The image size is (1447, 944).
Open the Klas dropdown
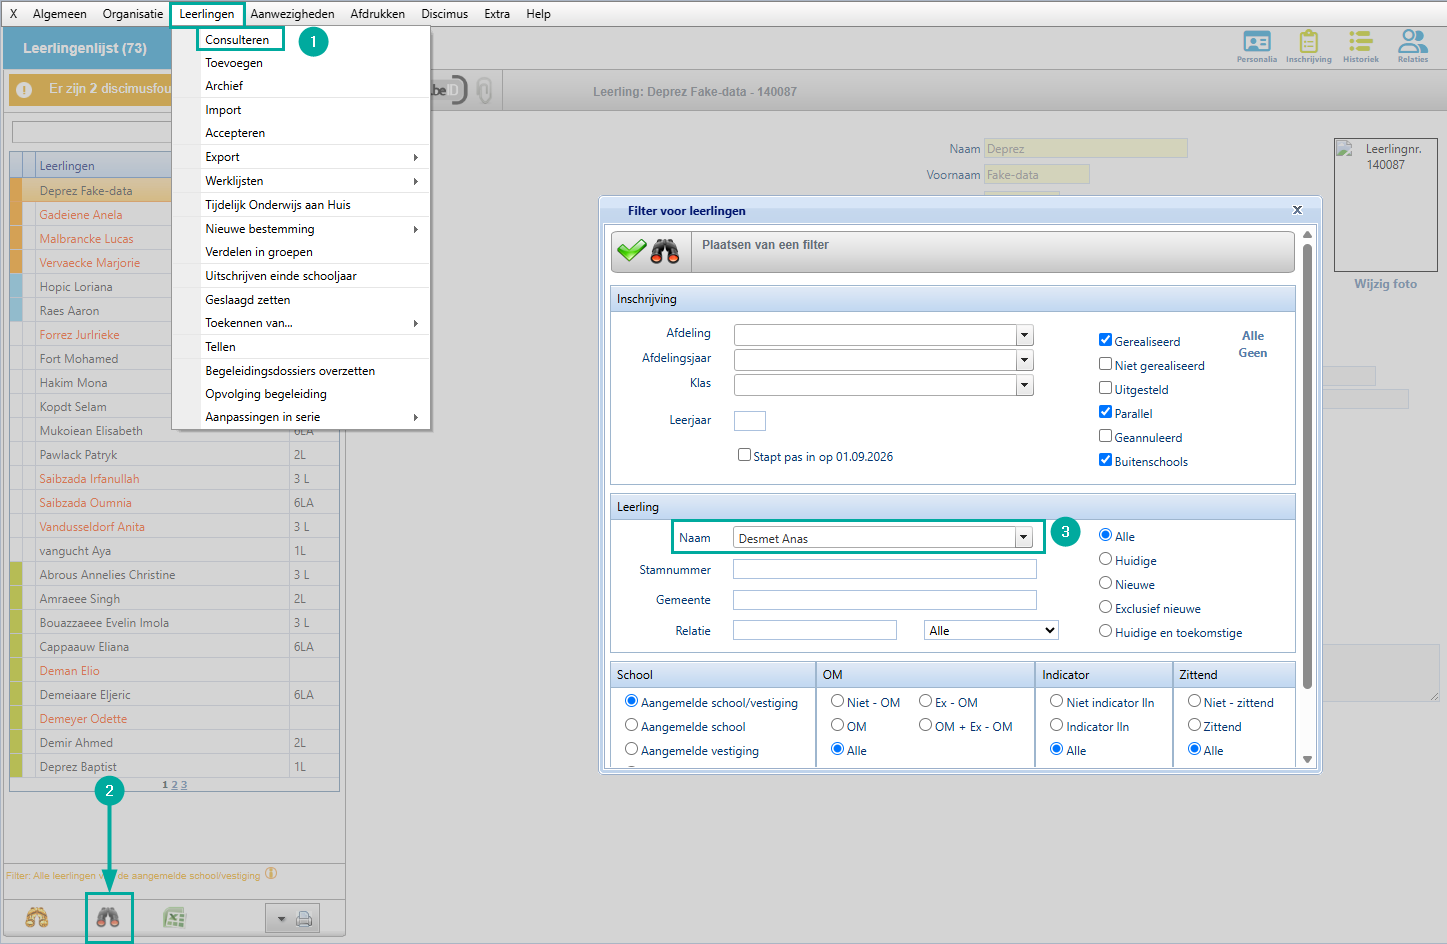click(1024, 385)
